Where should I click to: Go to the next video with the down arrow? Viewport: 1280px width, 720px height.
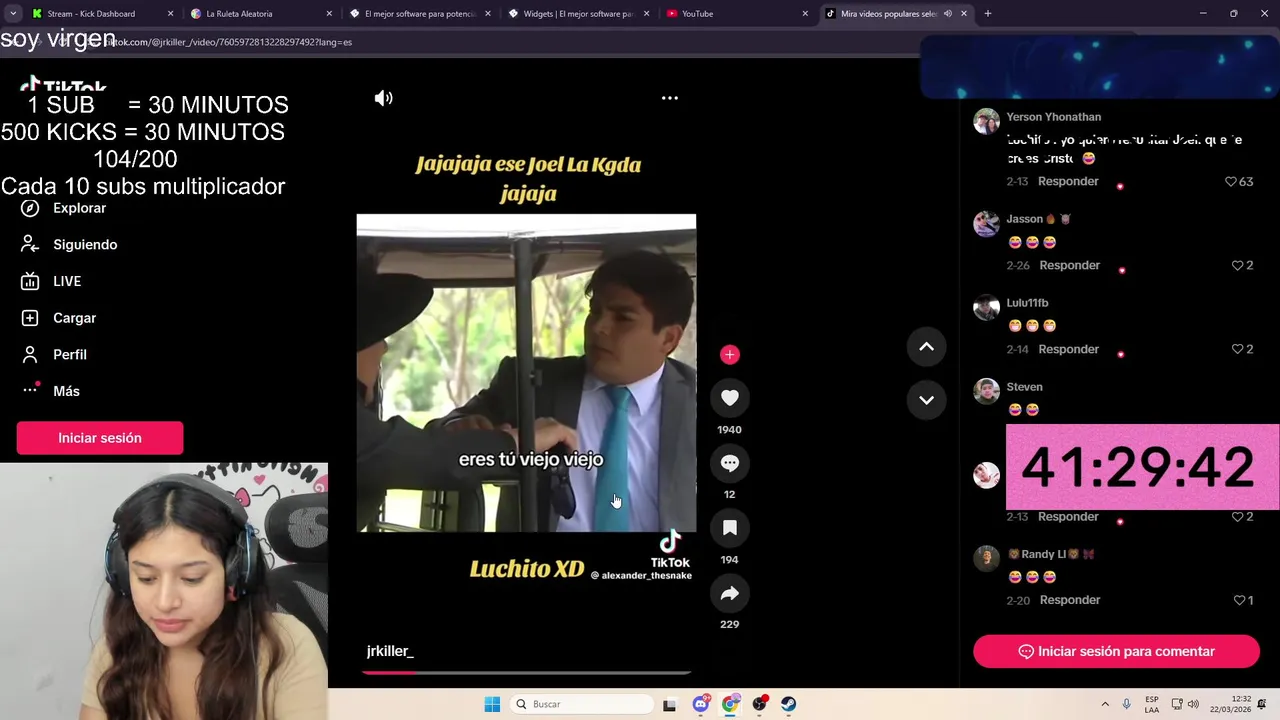[x=926, y=400]
